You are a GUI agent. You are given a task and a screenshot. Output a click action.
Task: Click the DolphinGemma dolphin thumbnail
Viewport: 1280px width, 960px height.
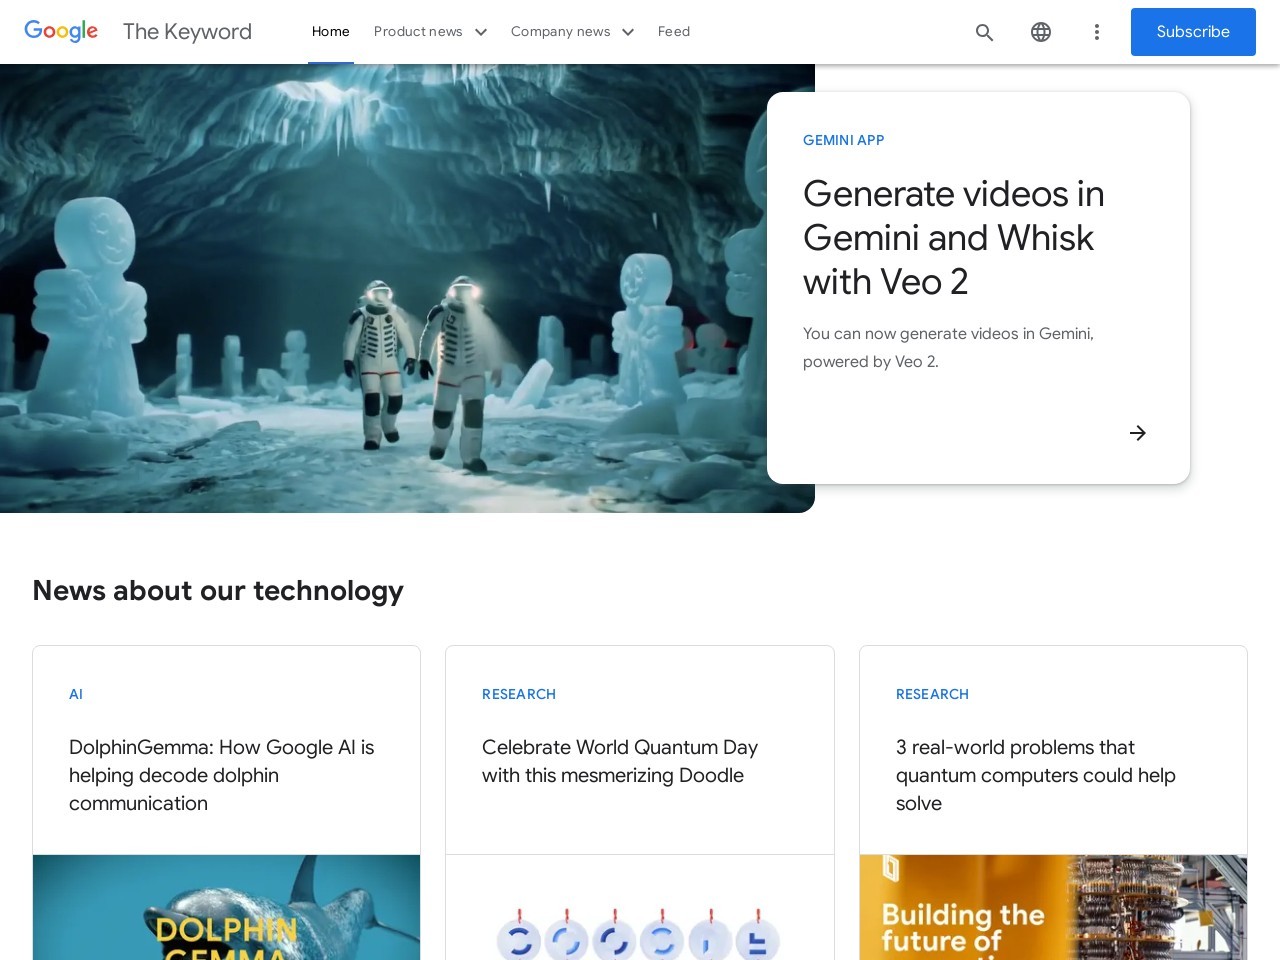pyautogui.click(x=227, y=907)
